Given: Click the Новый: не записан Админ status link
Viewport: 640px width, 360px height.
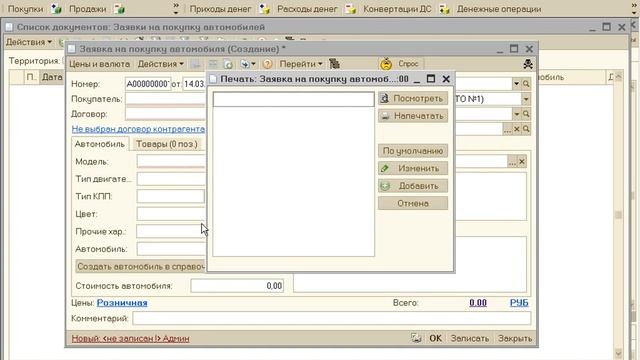Looking at the screenshot, I should point(130,338).
